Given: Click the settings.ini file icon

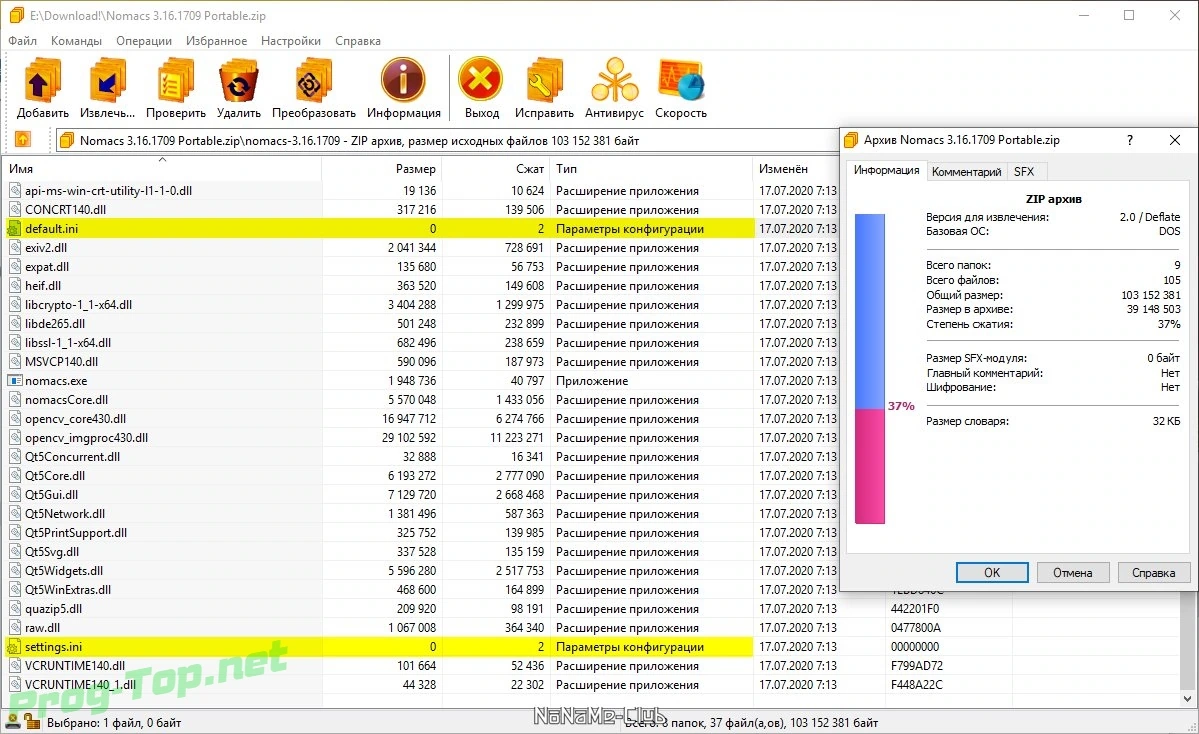Looking at the screenshot, I should pyautogui.click(x=15, y=647).
